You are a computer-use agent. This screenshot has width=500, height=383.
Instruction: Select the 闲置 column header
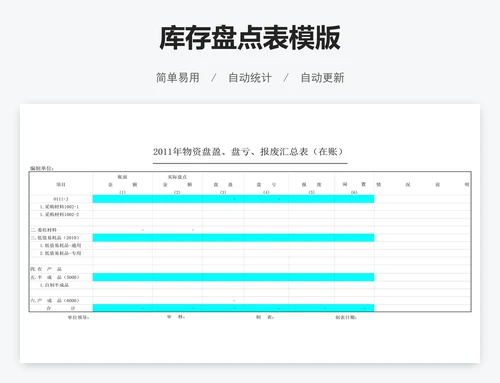click(354, 184)
